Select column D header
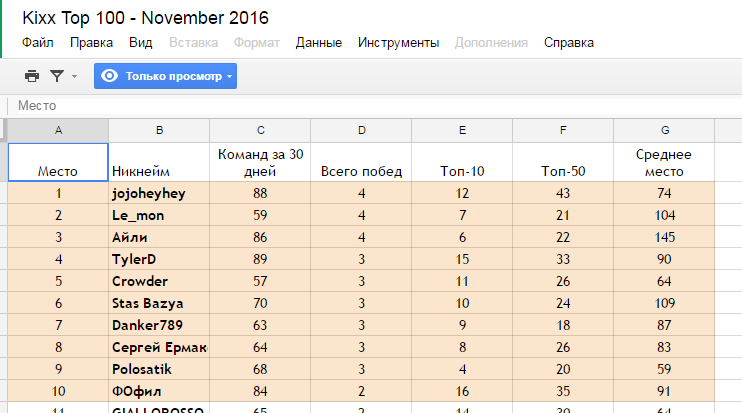 pyautogui.click(x=361, y=130)
